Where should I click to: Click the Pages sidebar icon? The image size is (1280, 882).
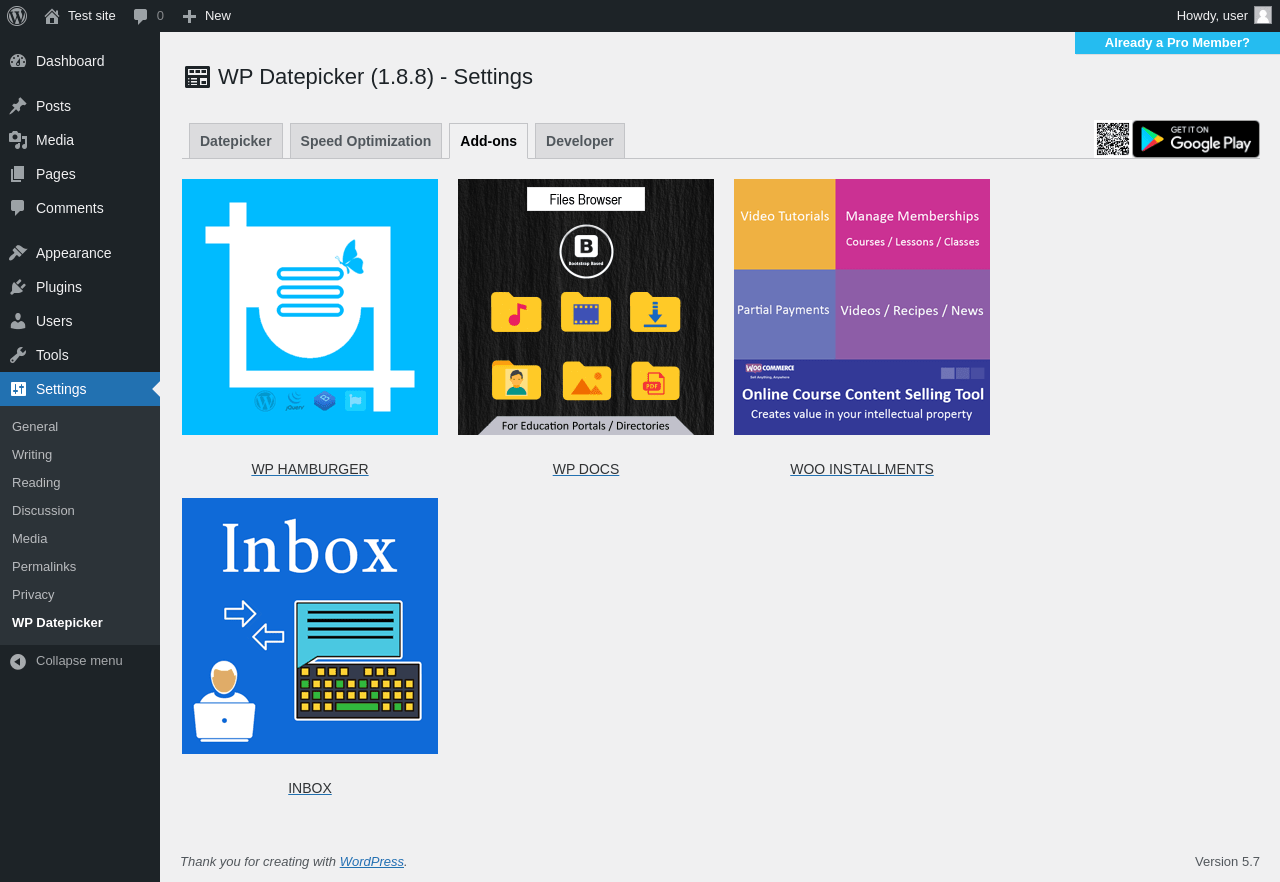point(18,174)
